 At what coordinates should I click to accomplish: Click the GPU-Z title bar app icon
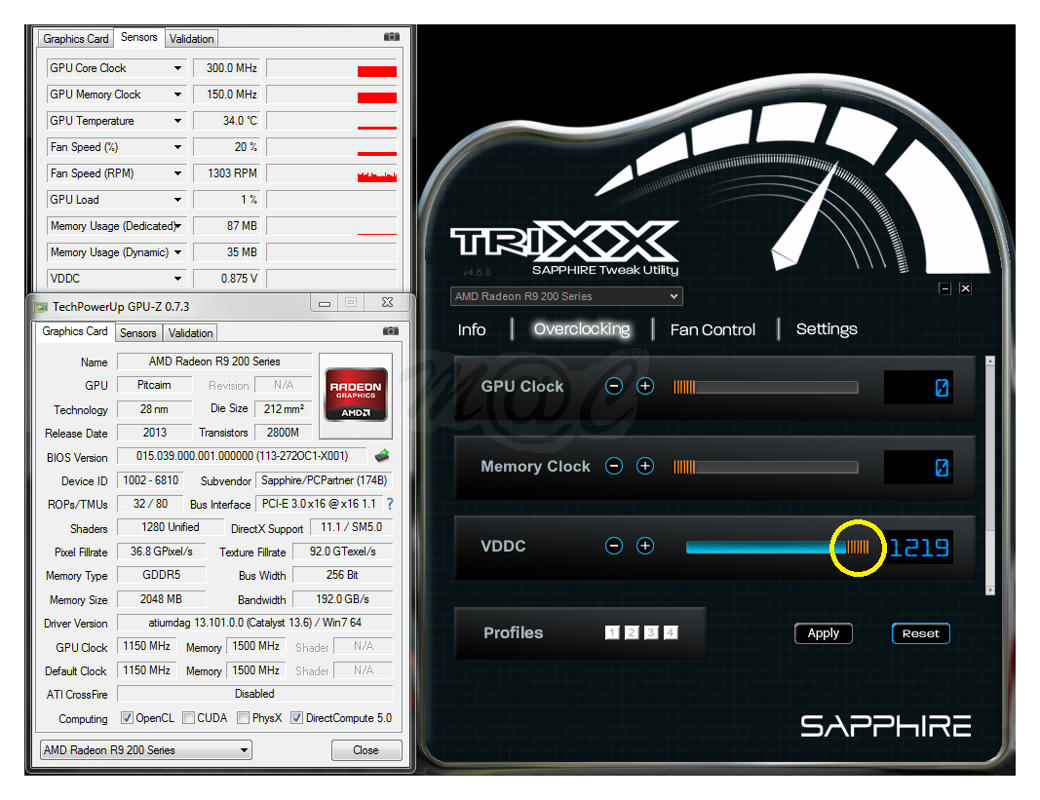point(42,306)
